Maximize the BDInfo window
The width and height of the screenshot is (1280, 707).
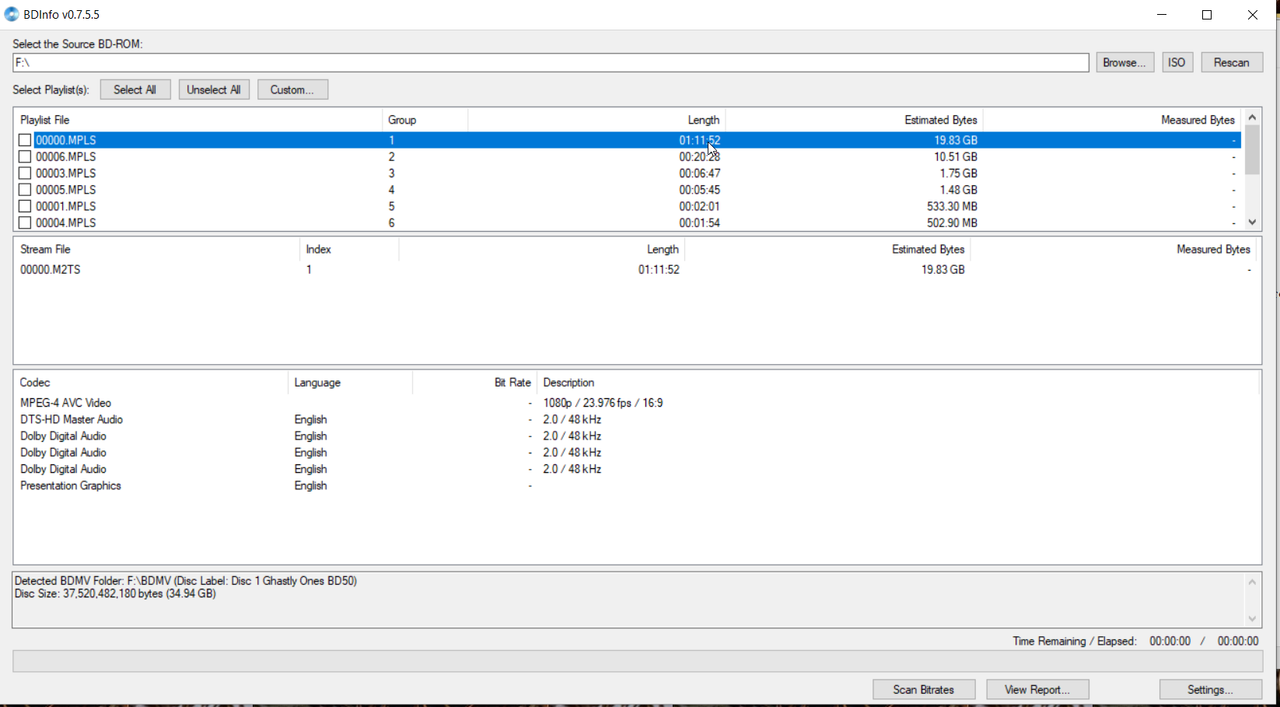1207,15
